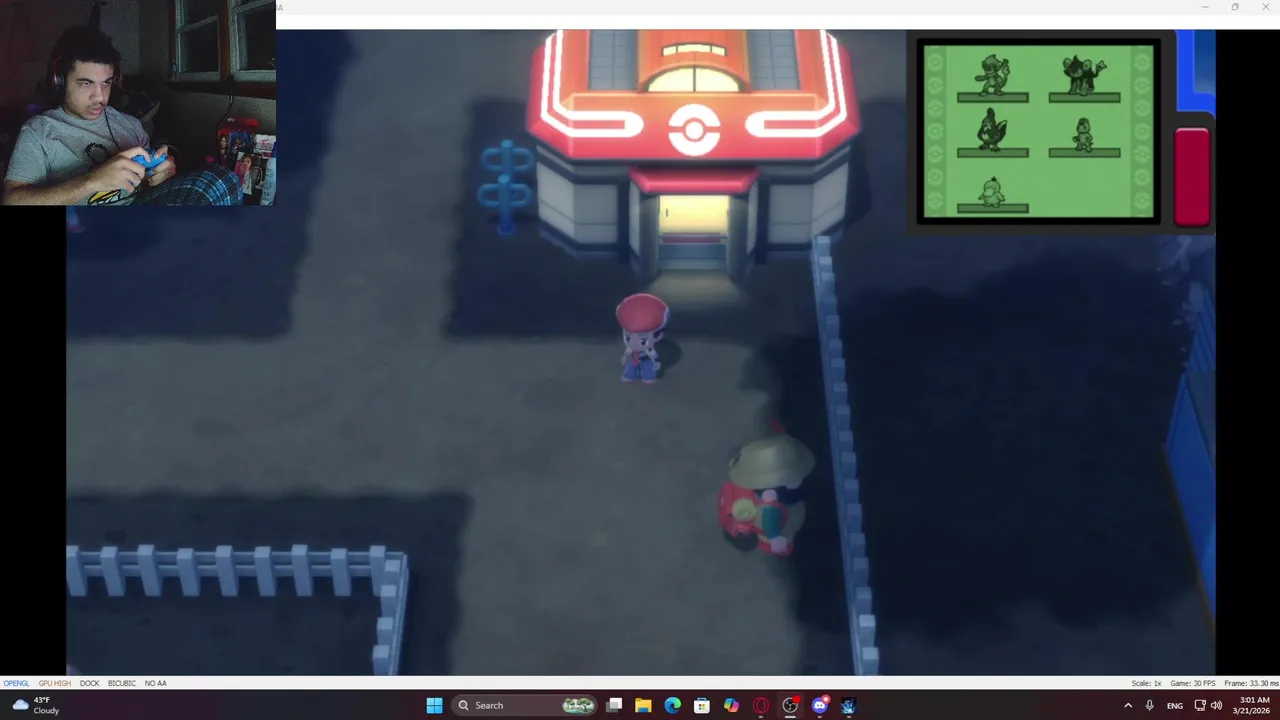Open the ENG language input switcher
Viewport: 1280px width, 720px height.
click(x=1175, y=705)
